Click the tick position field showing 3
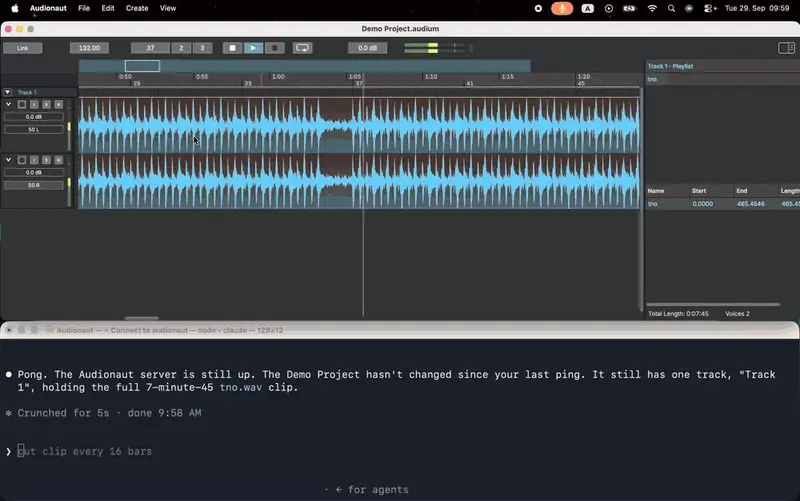This screenshot has width=800, height=501. pyautogui.click(x=202, y=48)
